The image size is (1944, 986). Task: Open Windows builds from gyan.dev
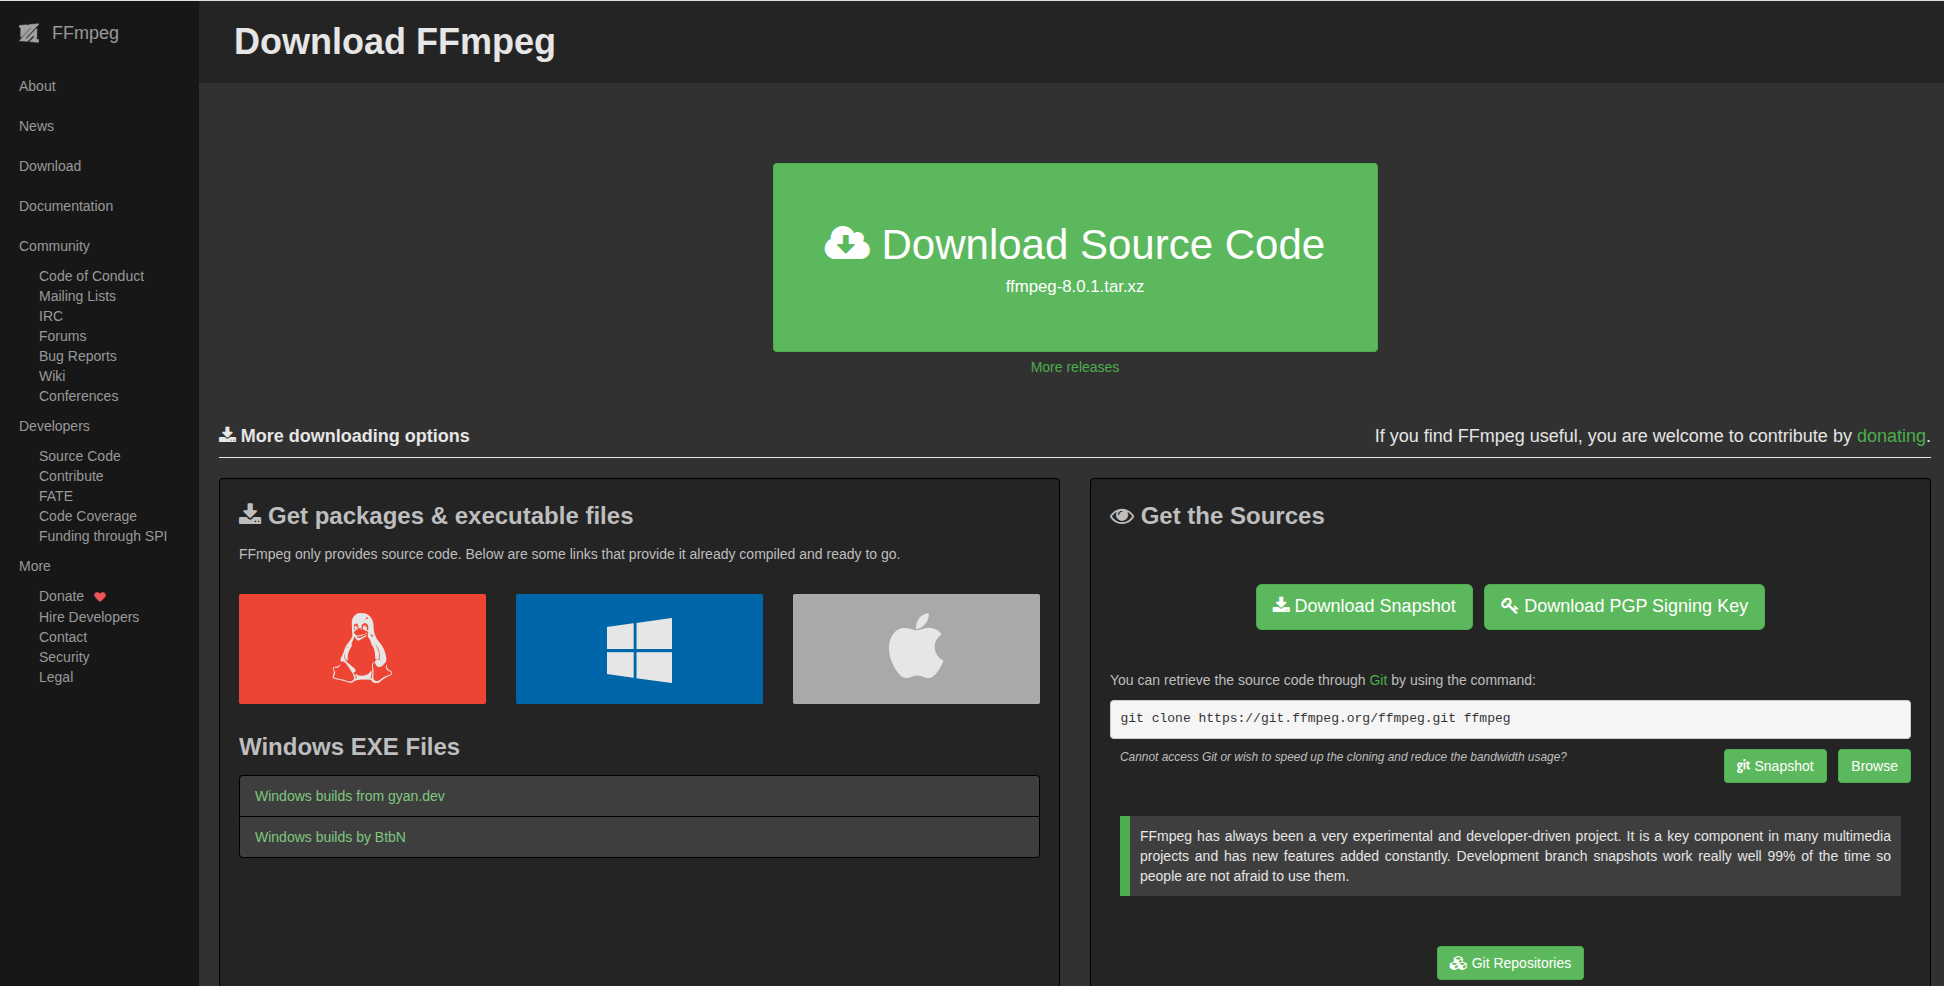[x=350, y=796]
